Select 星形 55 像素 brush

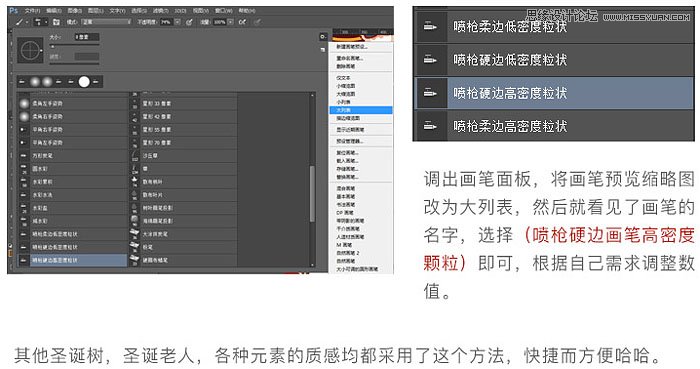click(x=183, y=130)
